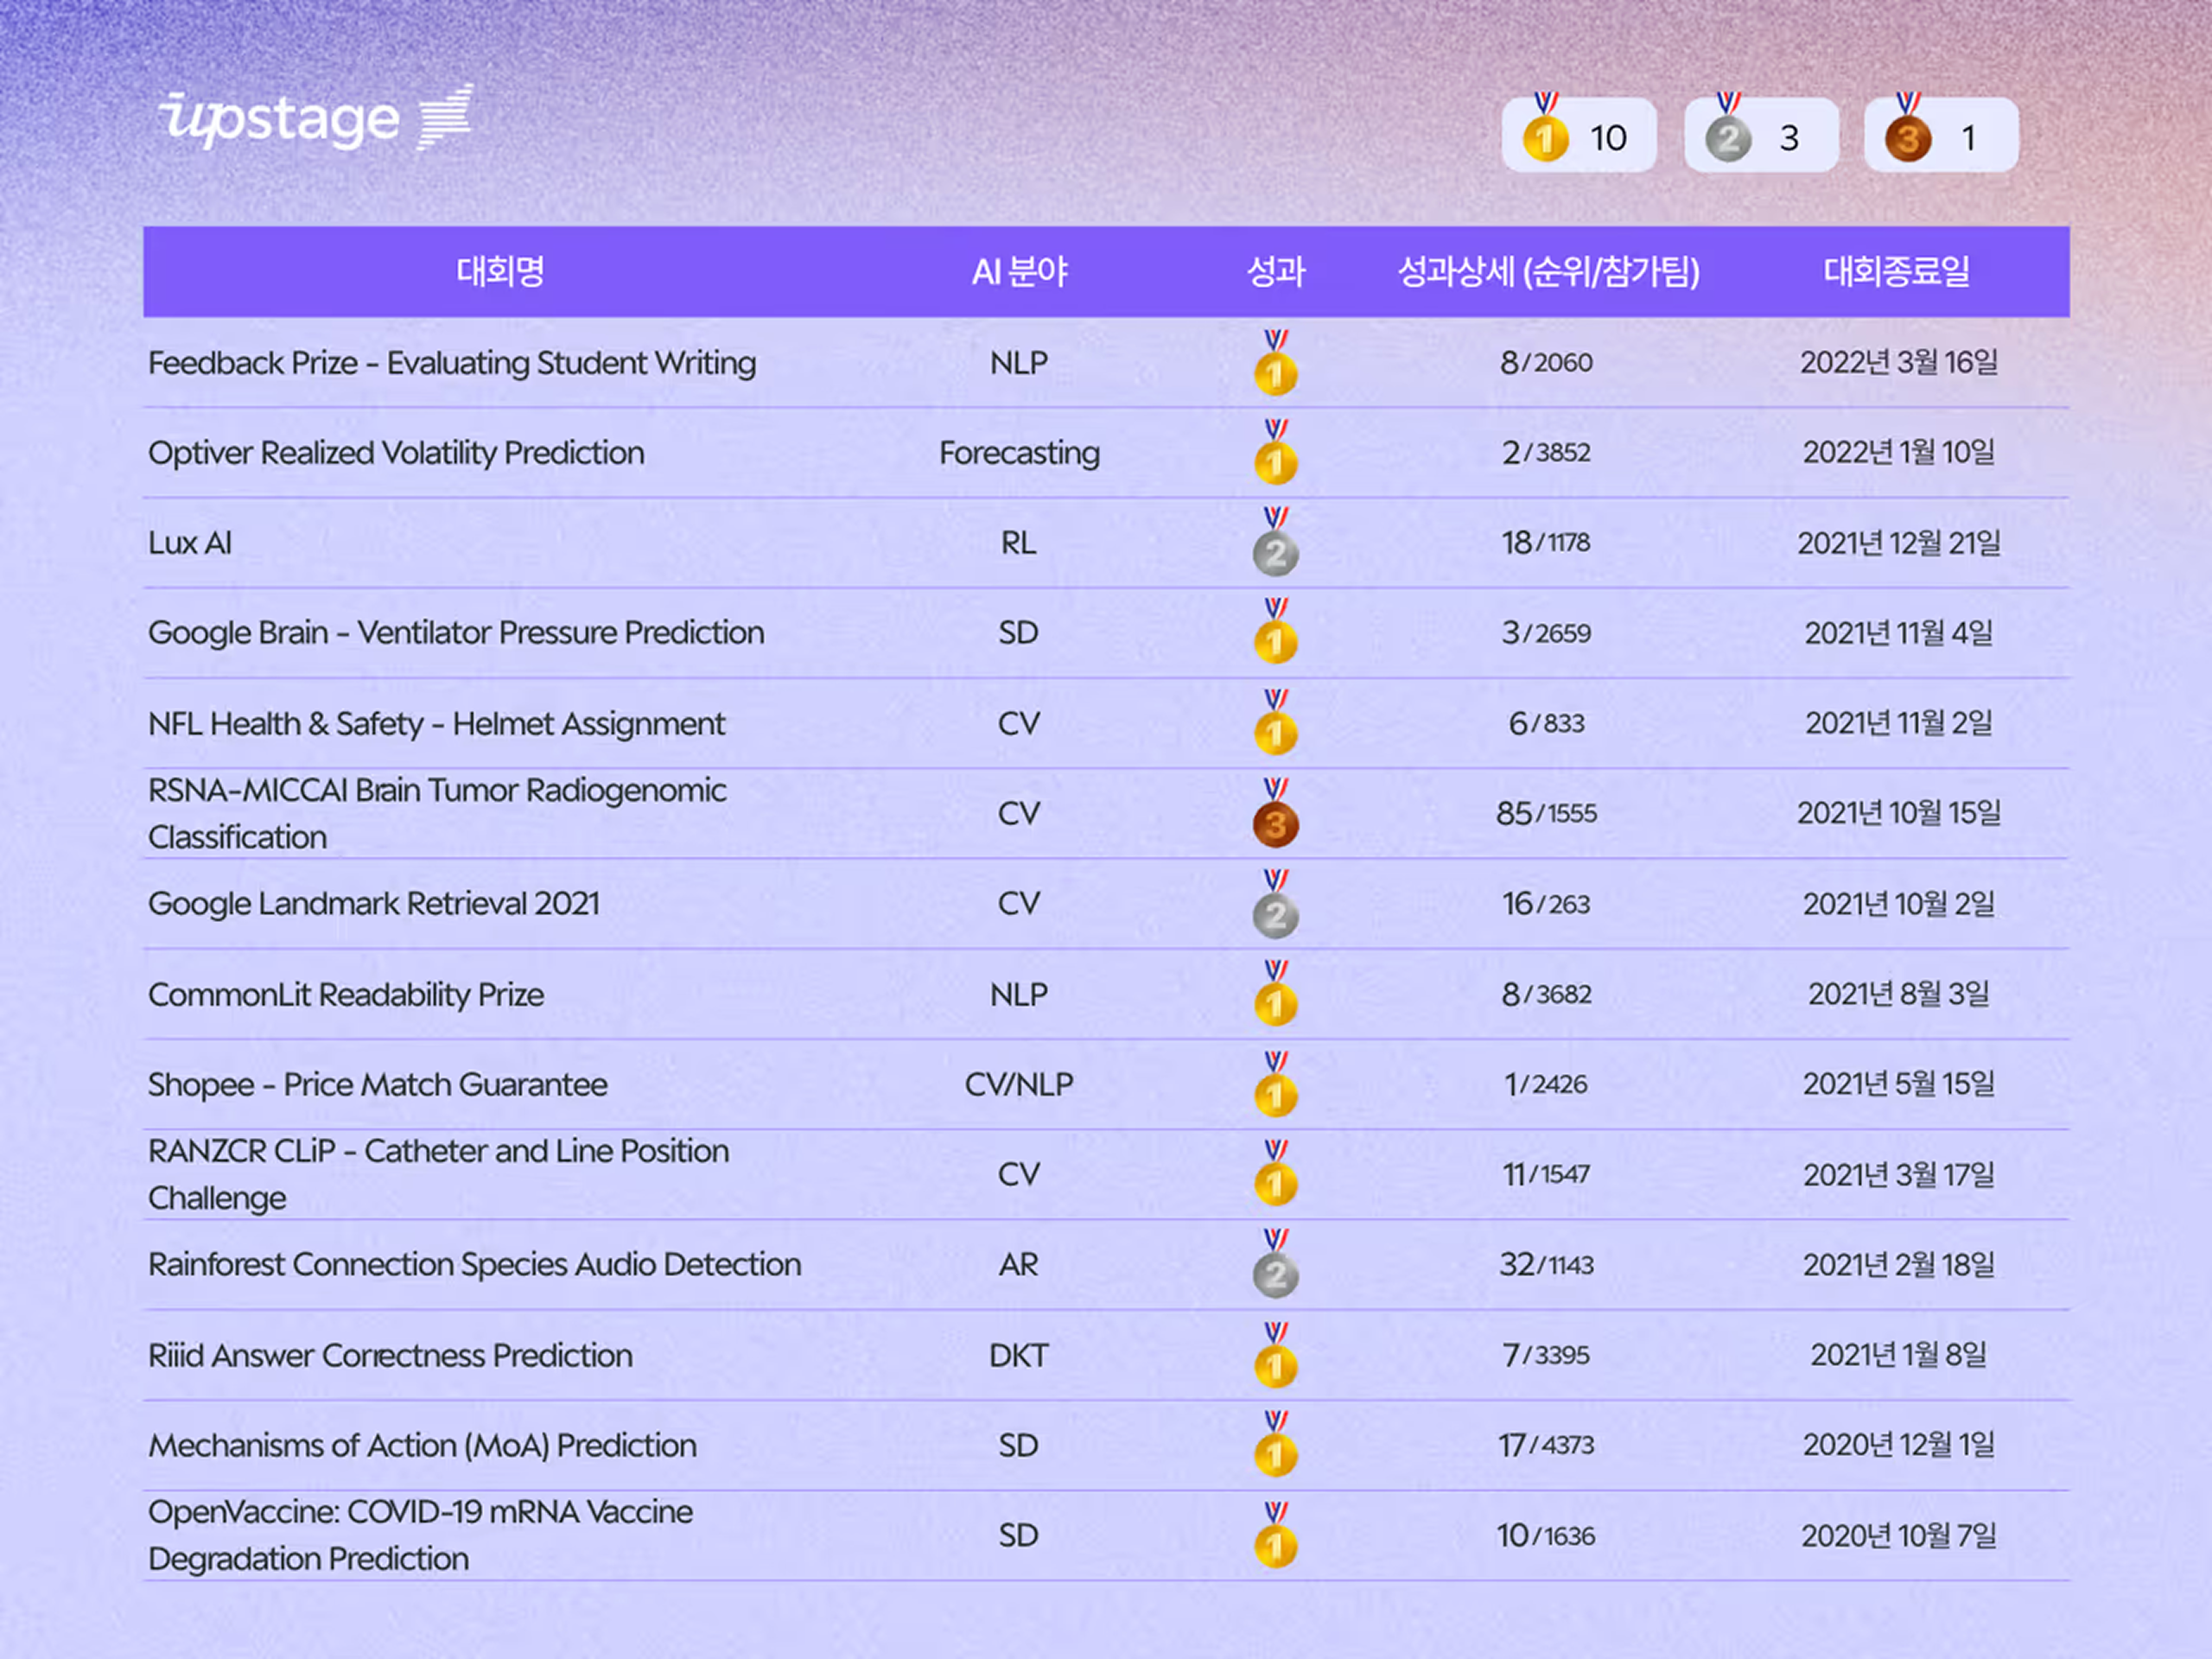Screen dimensions: 2212x1659
Task: Click the rank value '2/3852'
Action: click(x=1546, y=452)
